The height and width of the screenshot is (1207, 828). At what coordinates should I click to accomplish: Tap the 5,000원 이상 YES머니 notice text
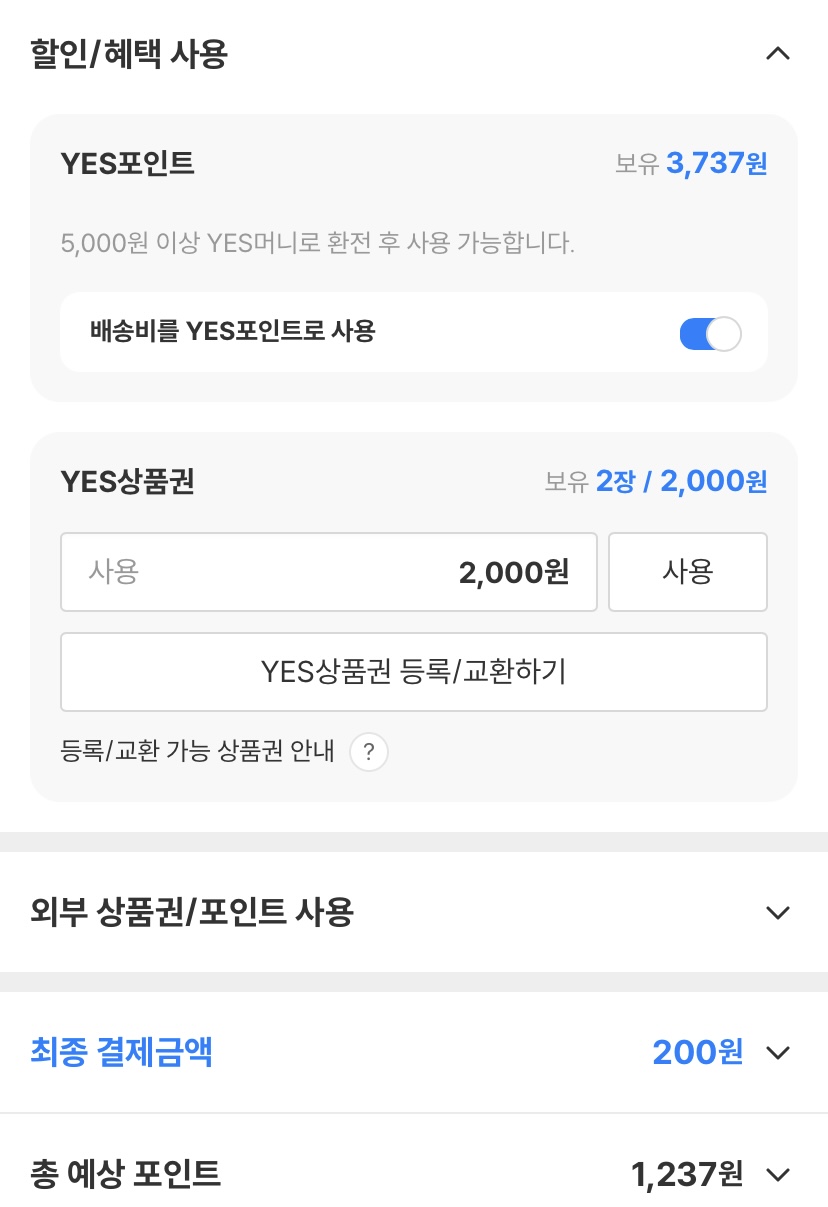pos(318,243)
